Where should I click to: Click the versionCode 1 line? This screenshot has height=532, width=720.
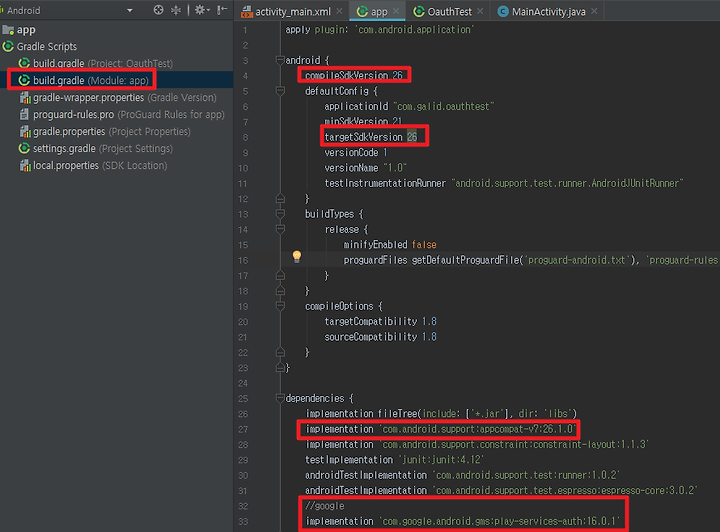click(355, 152)
